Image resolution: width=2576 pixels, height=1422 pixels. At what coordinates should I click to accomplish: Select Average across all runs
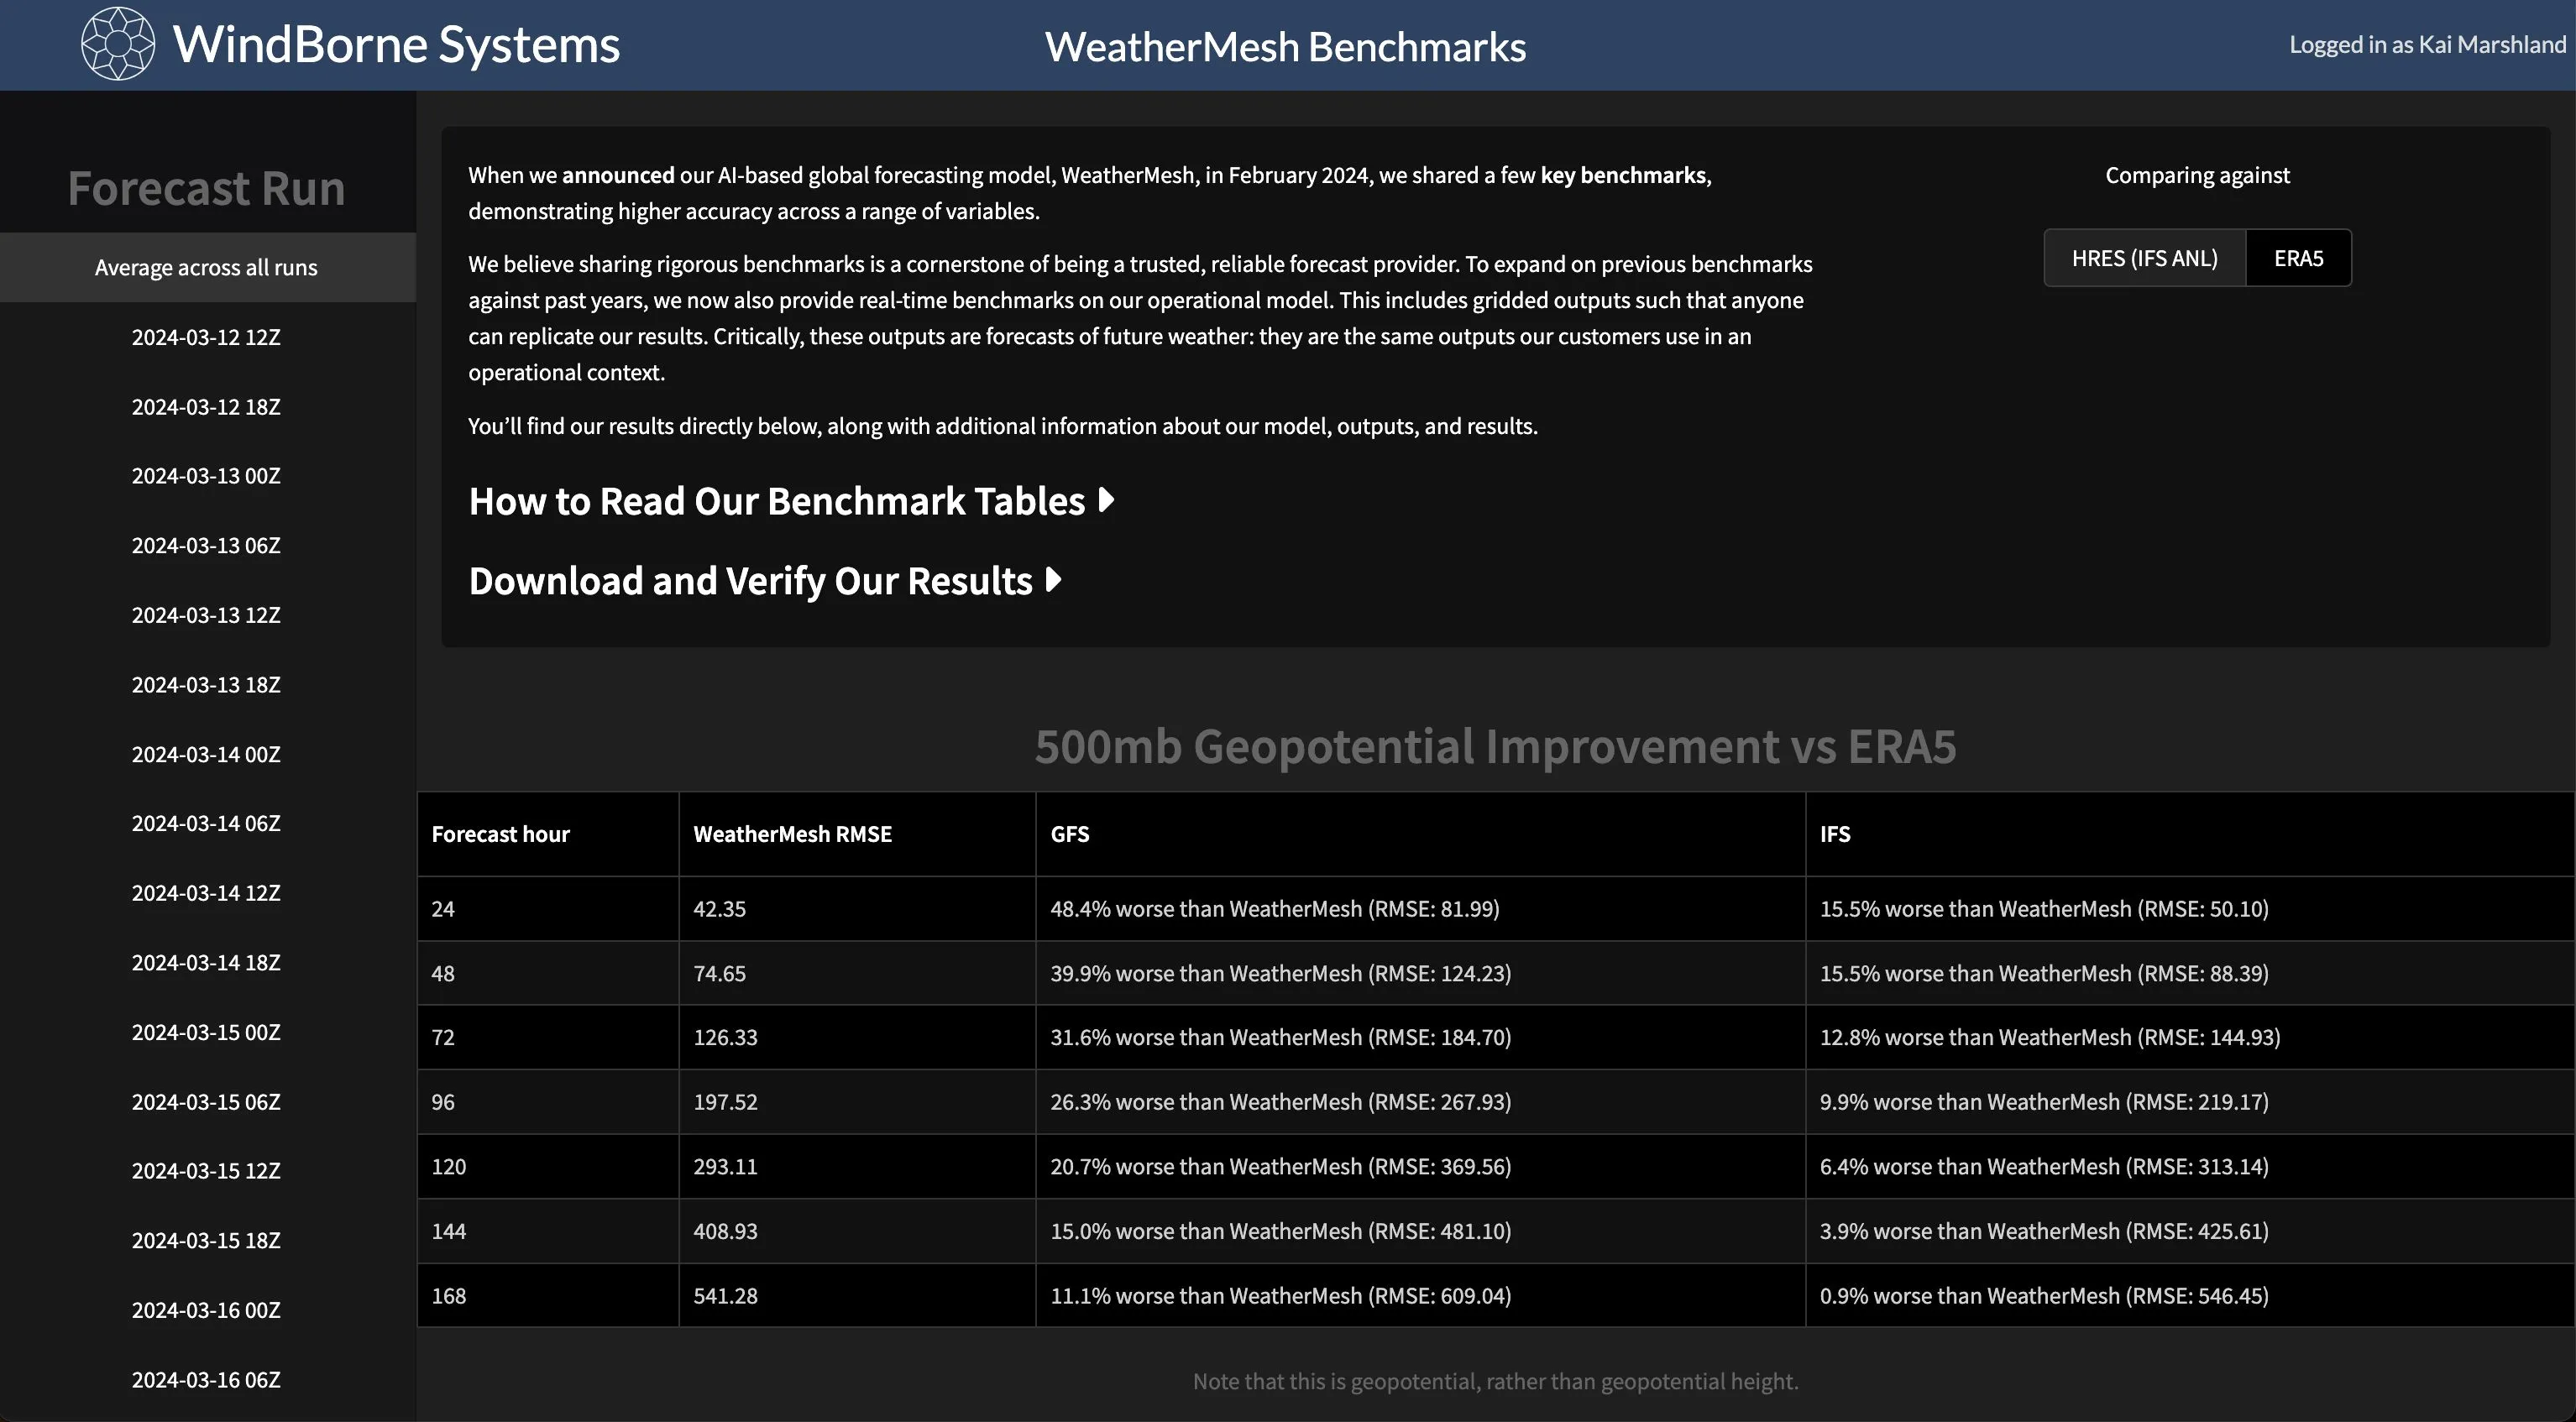click(x=207, y=267)
